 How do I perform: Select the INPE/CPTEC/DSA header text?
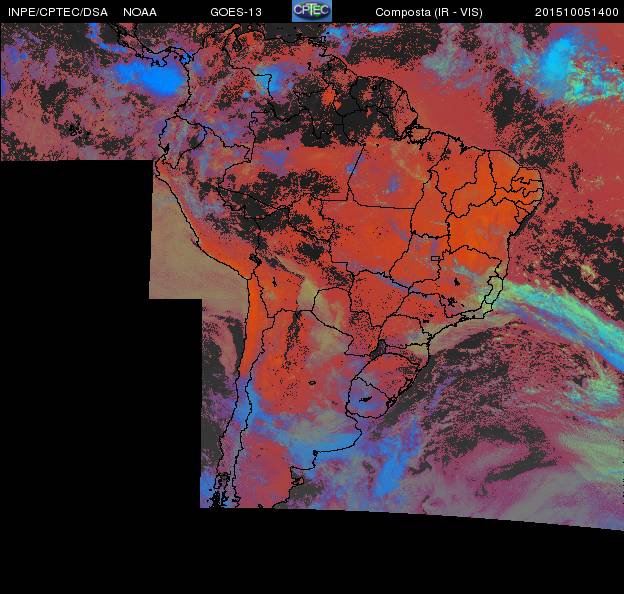58,12
